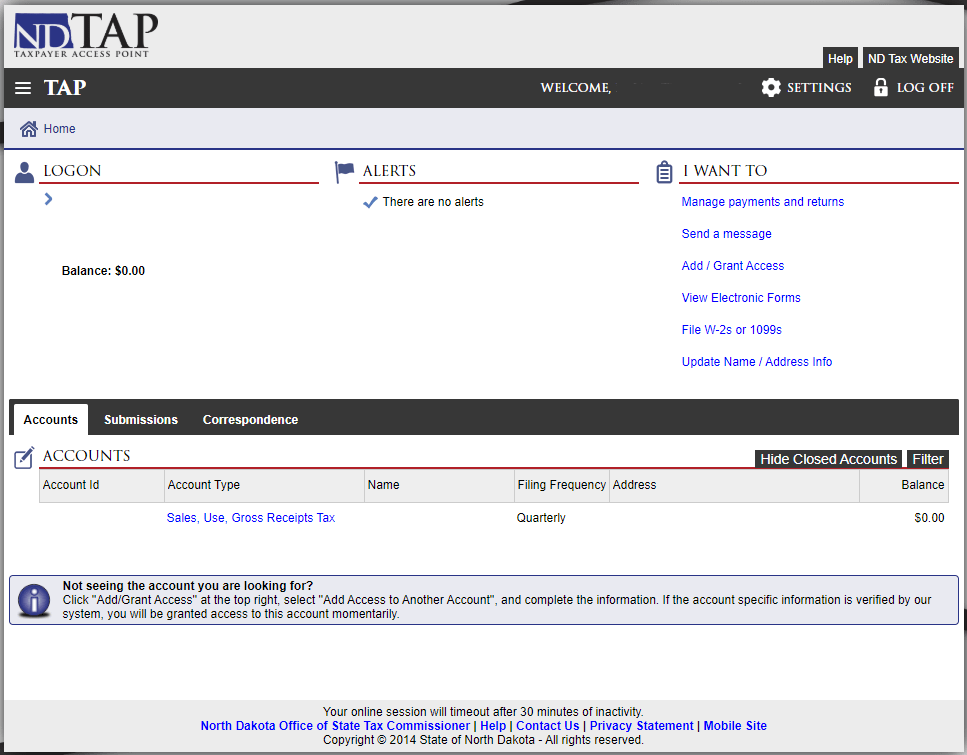
Task: Click 'There are no alerts' text
Action: (x=433, y=202)
